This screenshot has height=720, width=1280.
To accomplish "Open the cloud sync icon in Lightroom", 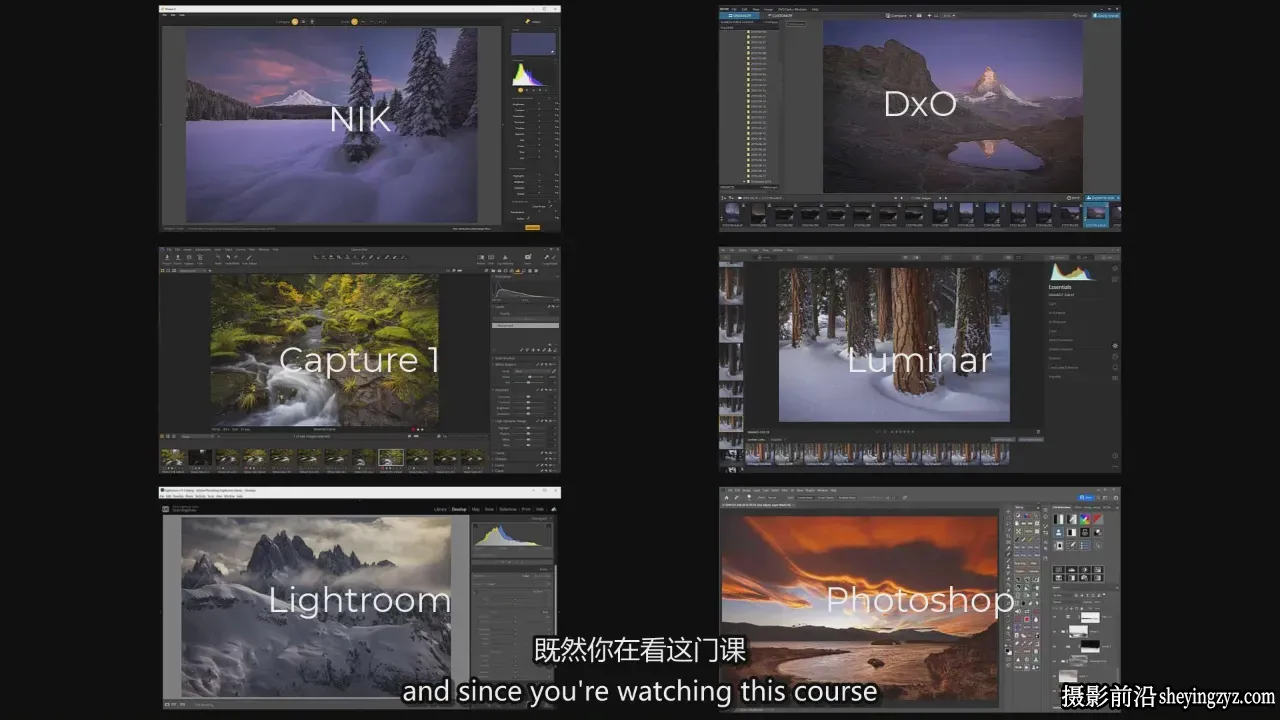I will [553, 509].
